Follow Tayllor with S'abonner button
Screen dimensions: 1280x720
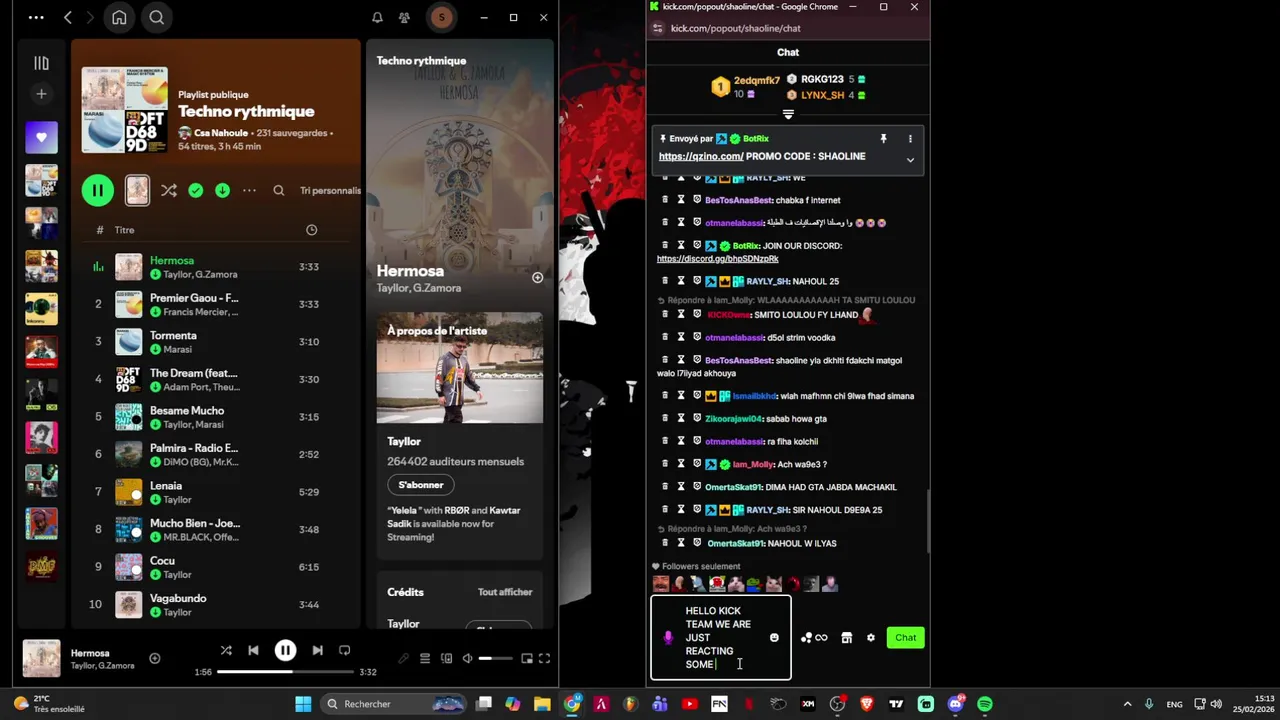(421, 485)
